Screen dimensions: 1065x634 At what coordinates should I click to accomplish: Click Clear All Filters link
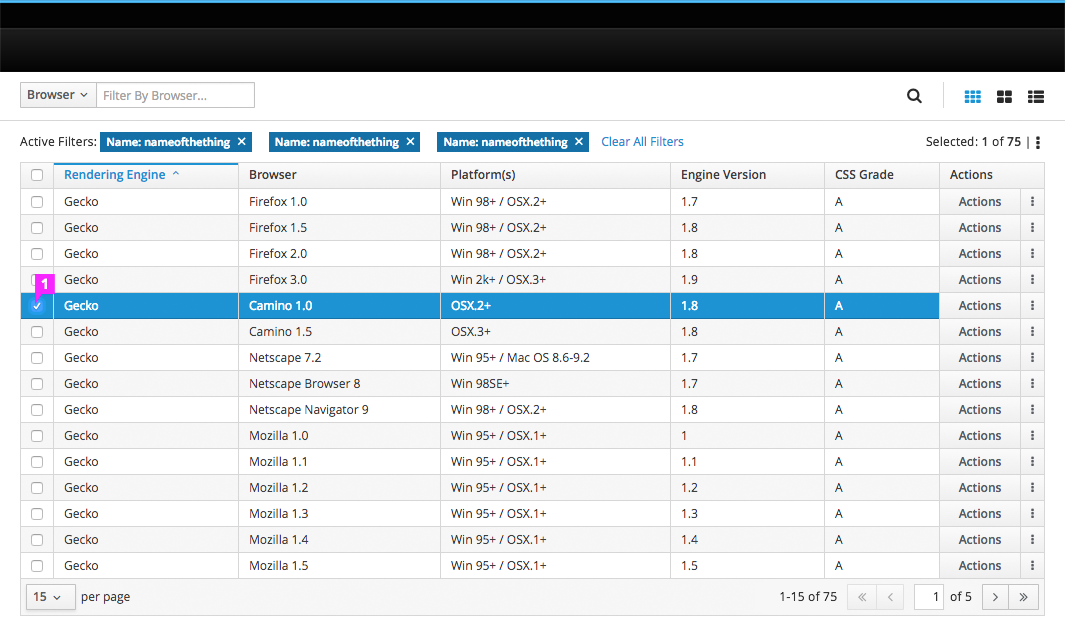[642, 141]
